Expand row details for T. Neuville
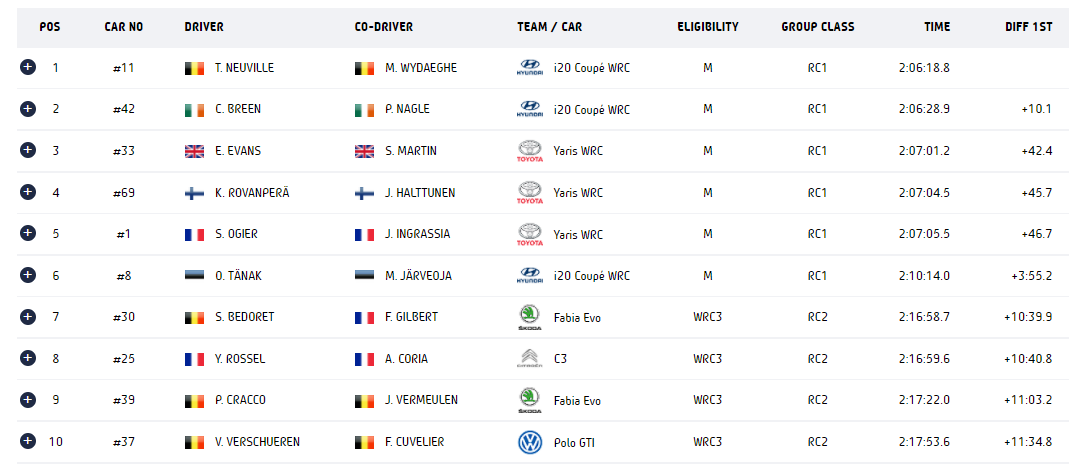The width and height of the screenshot is (1069, 464). [x=27, y=67]
